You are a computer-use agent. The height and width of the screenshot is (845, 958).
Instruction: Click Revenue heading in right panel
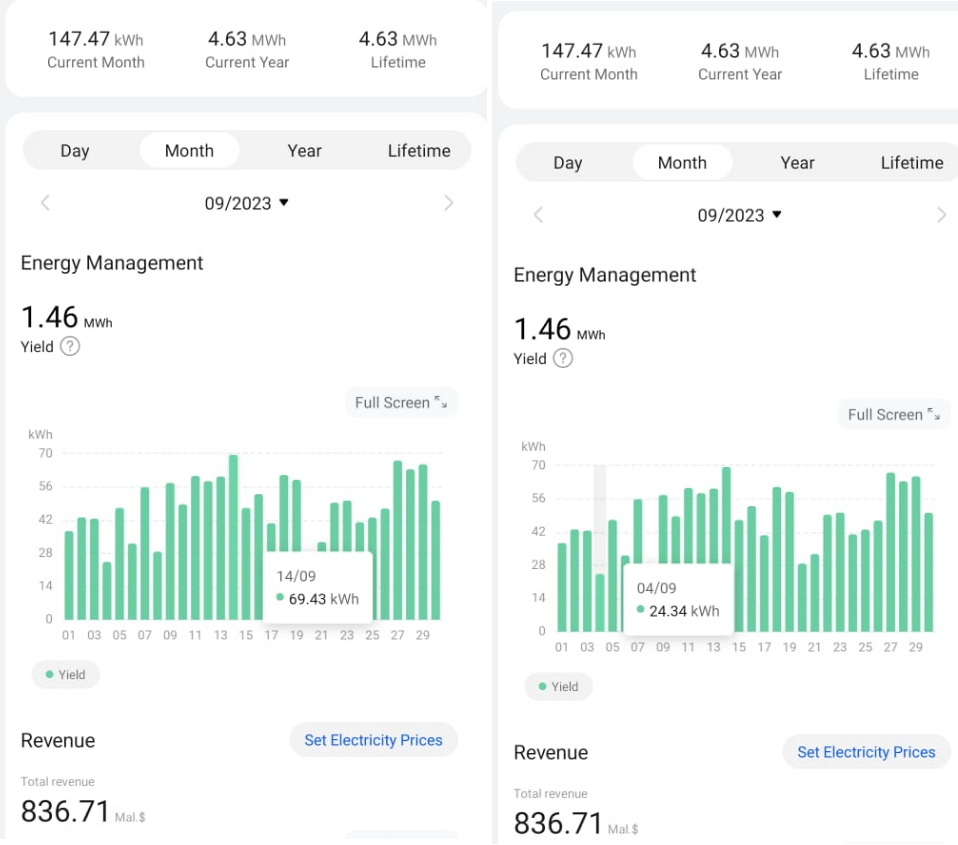point(551,753)
